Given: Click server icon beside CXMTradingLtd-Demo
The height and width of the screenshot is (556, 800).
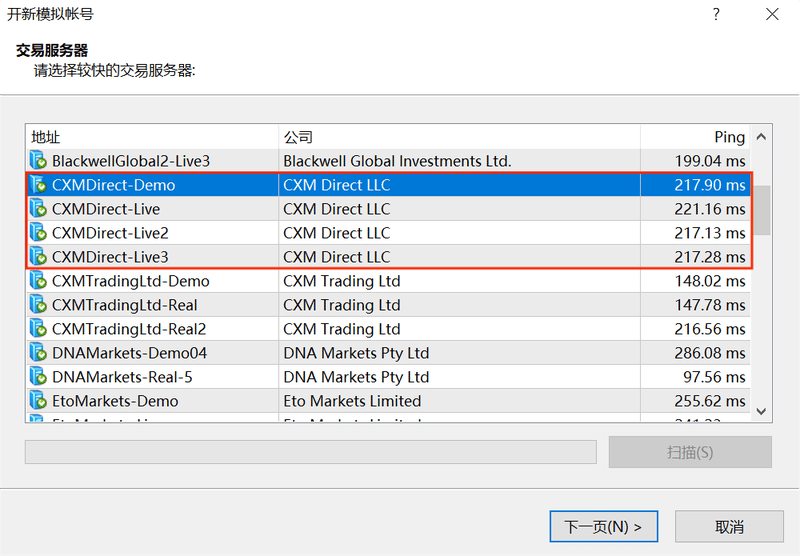Looking at the screenshot, I should click(x=38, y=281).
